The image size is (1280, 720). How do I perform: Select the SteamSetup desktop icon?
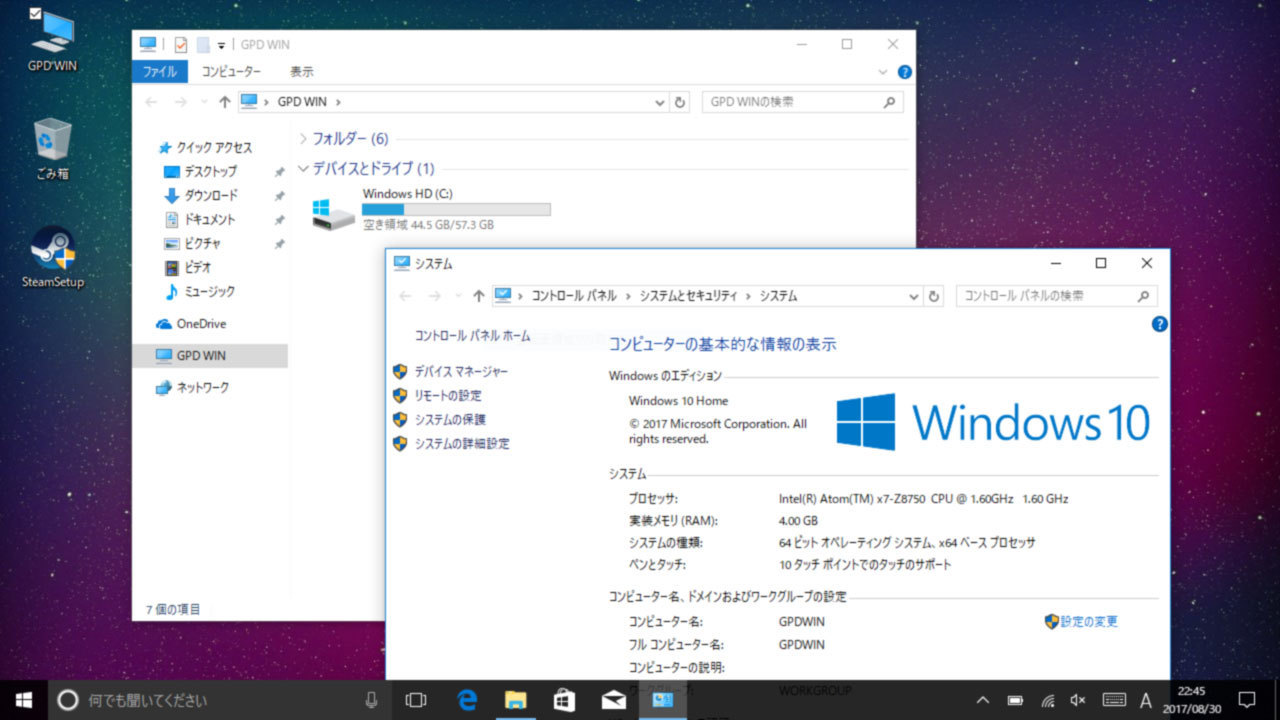(x=52, y=257)
